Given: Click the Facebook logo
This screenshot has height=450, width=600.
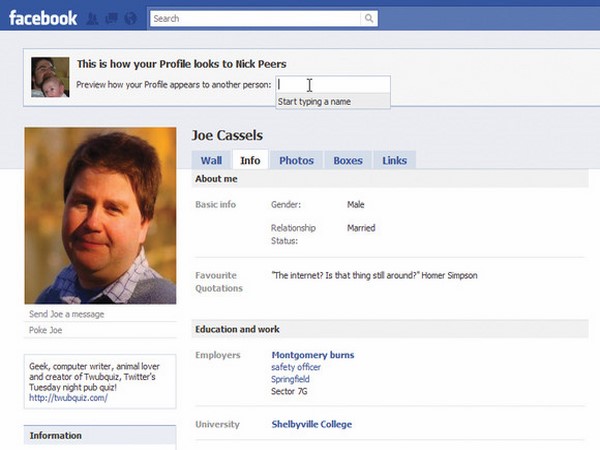Looking at the screenshot, I should click(x=43, y=18).
